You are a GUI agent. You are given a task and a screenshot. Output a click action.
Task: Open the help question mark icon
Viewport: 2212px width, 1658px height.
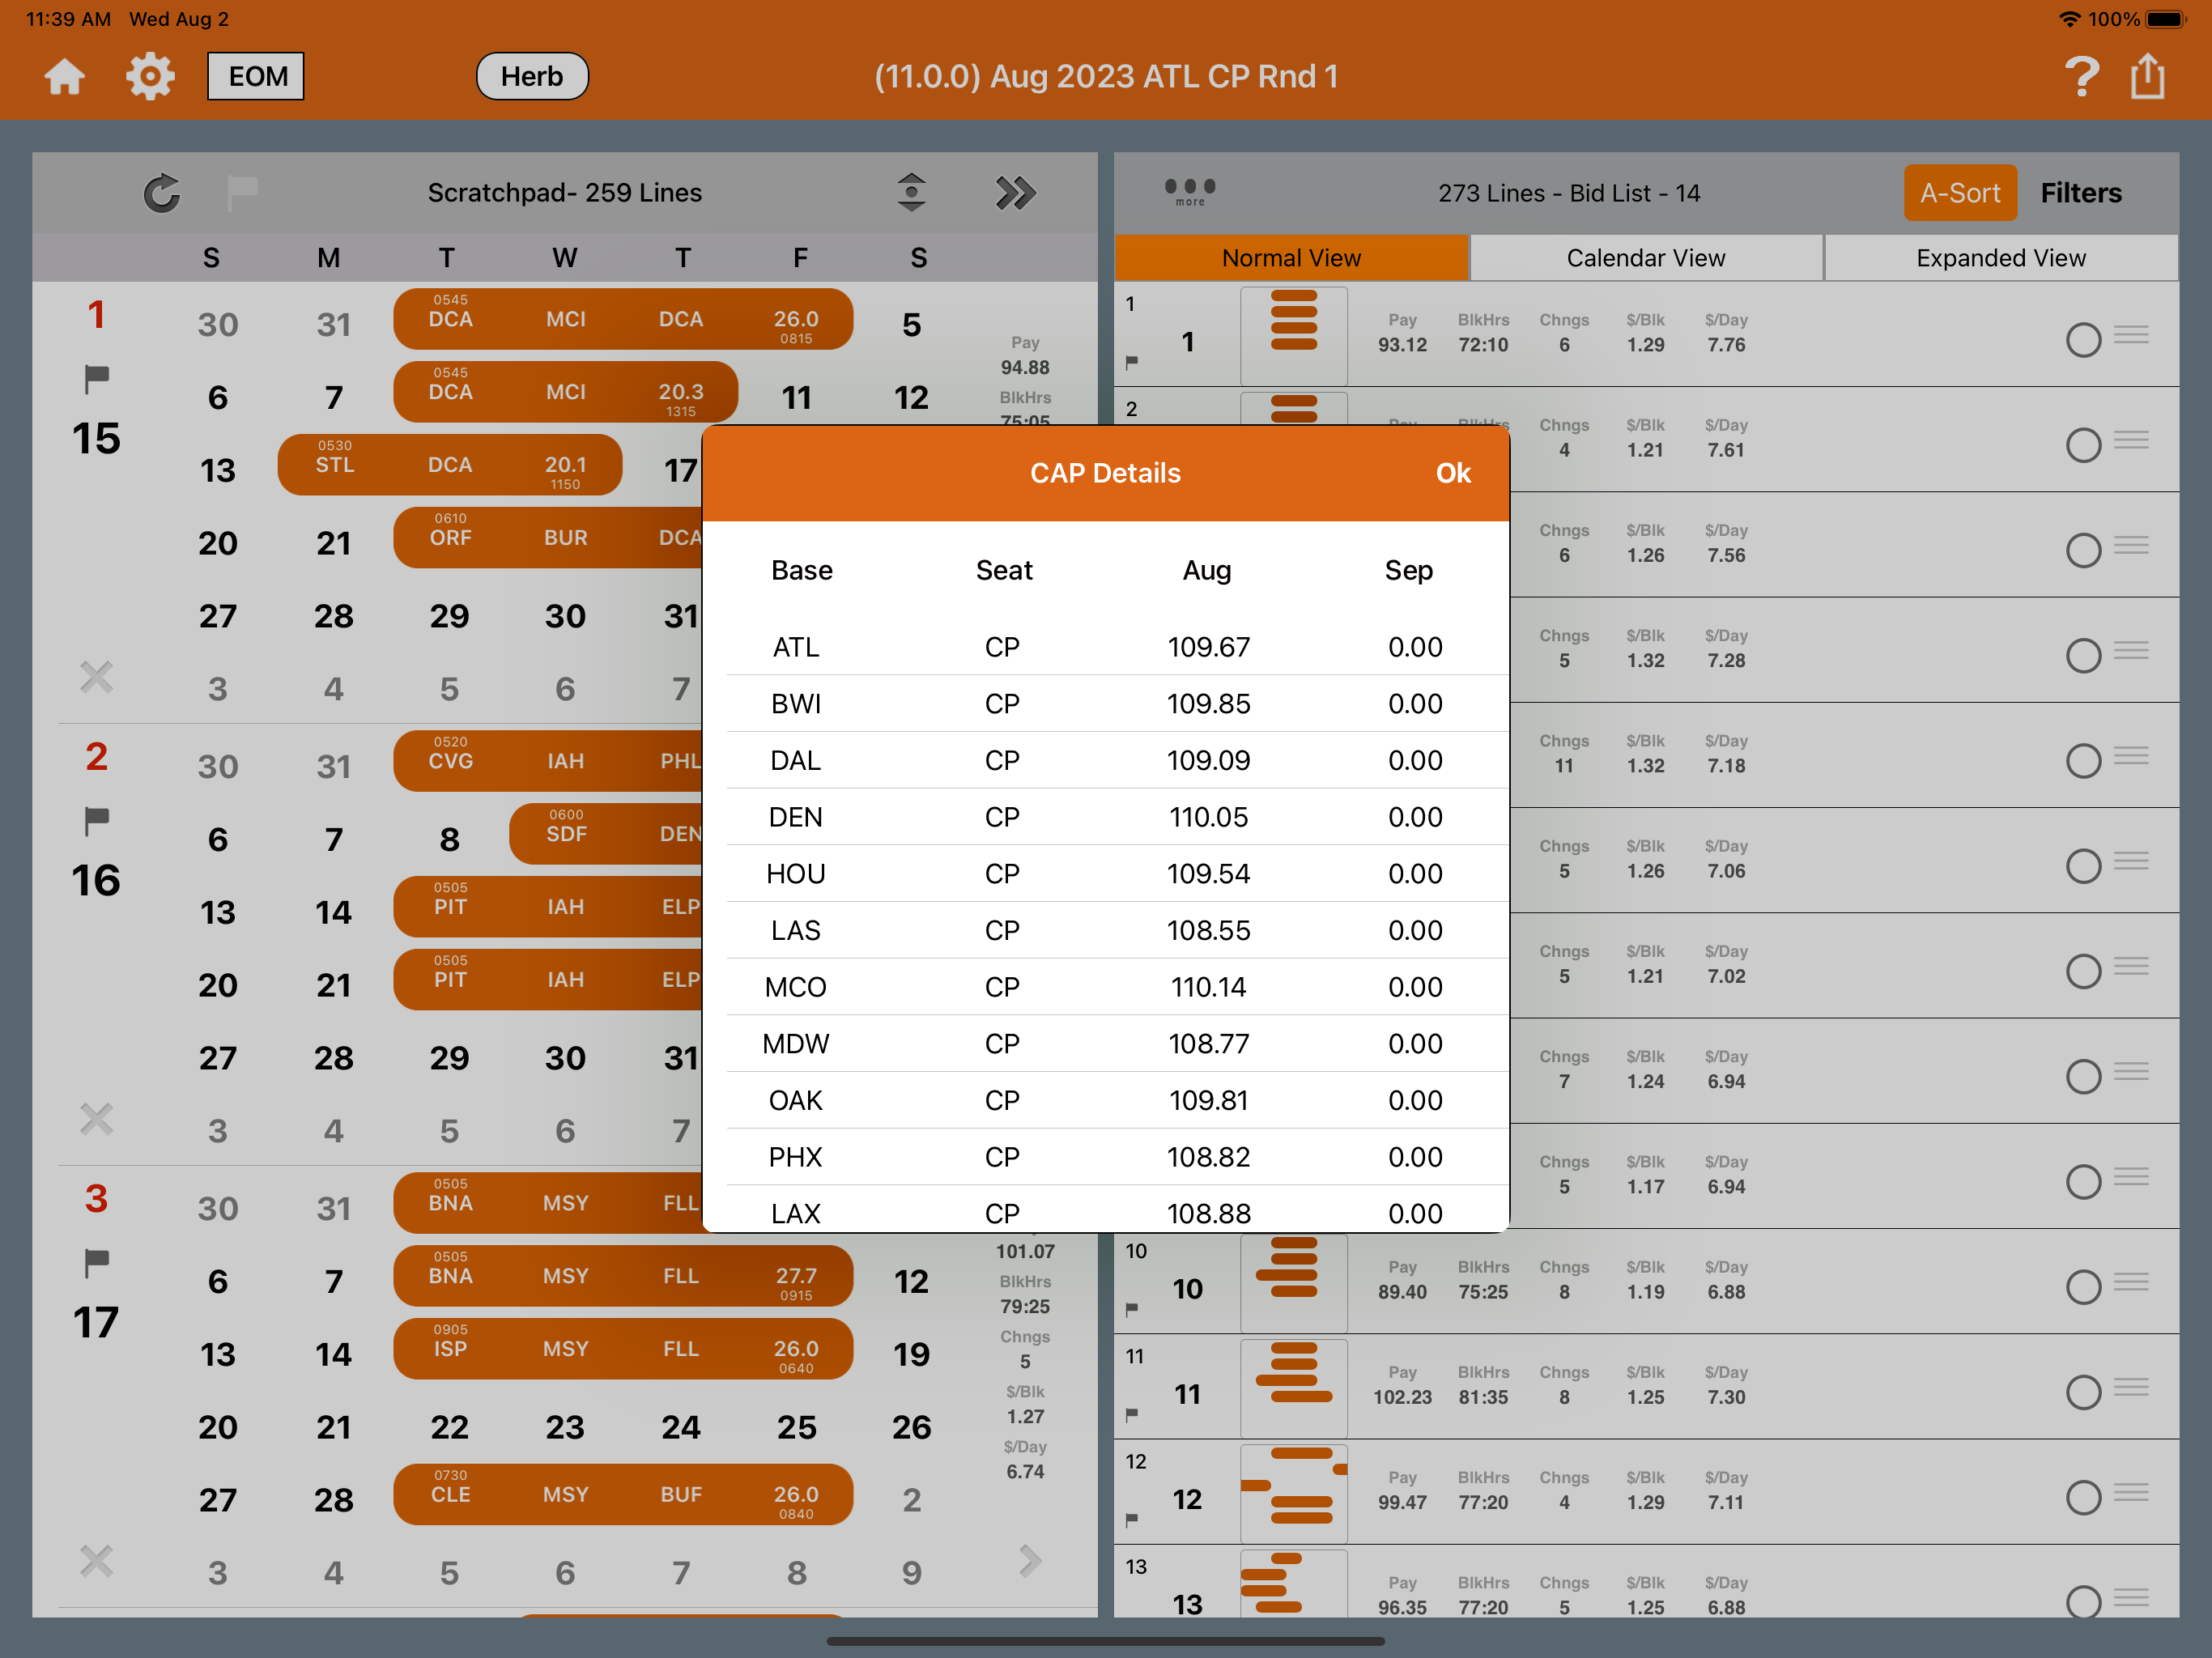2081,76
